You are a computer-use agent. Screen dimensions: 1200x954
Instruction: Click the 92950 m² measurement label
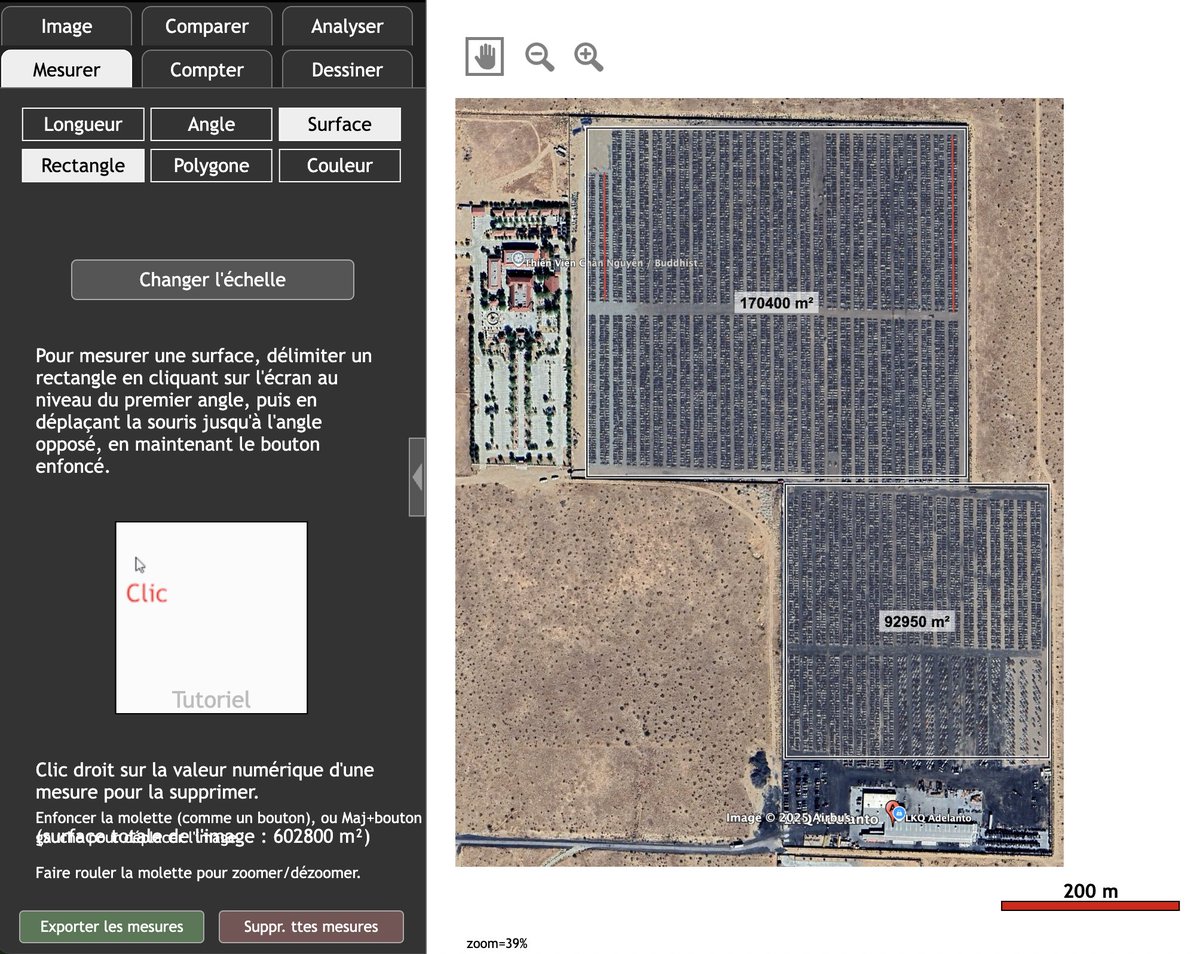click(x=916, y=621)
